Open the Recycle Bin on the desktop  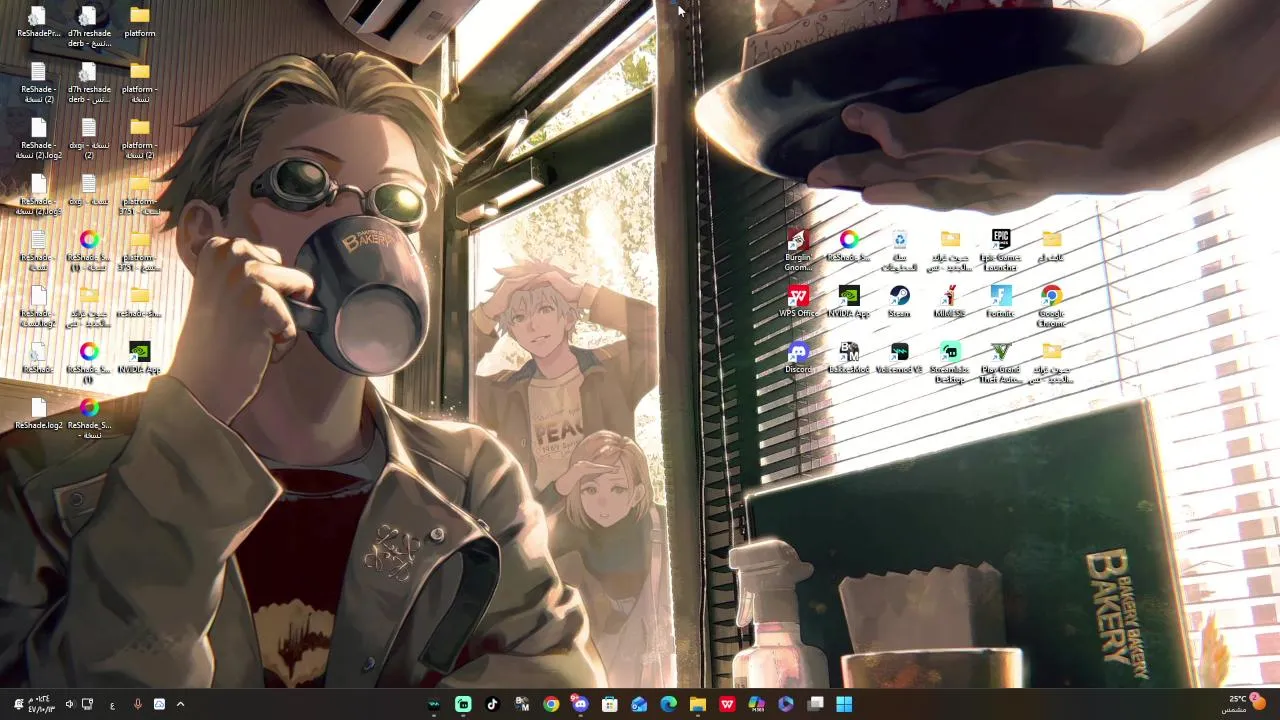(899, 250)
